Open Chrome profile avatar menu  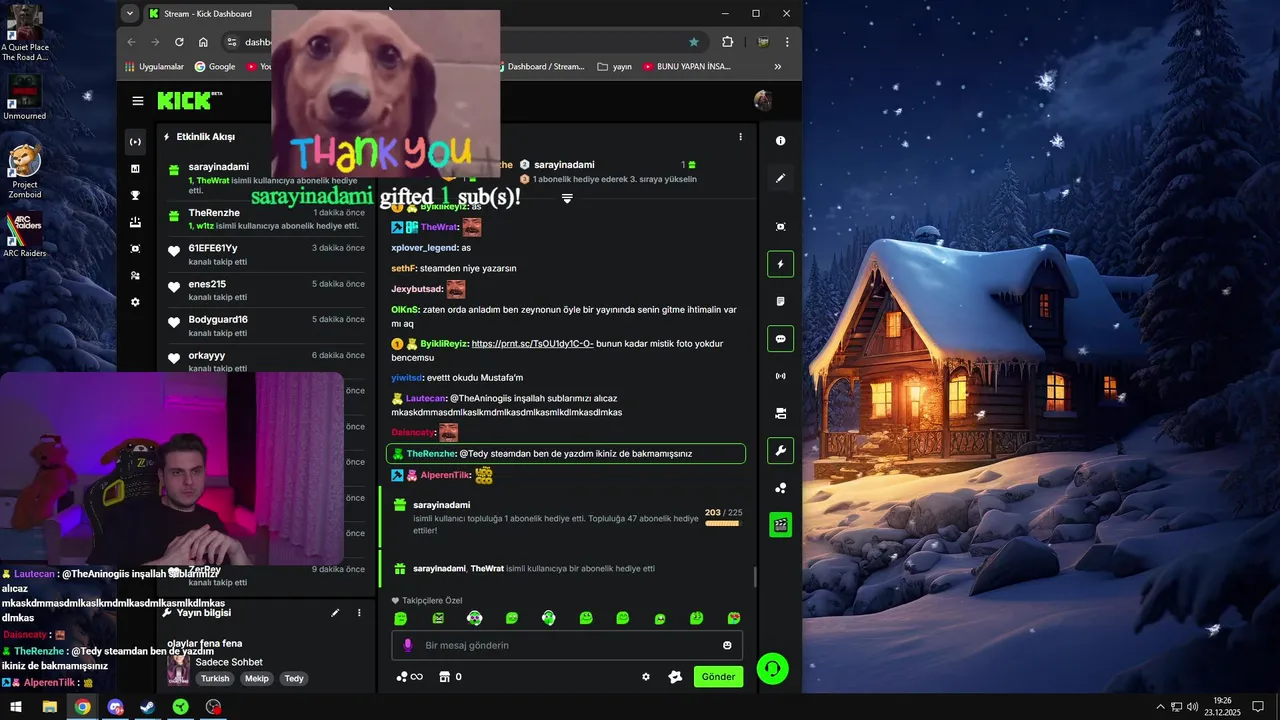click(763, 42)
